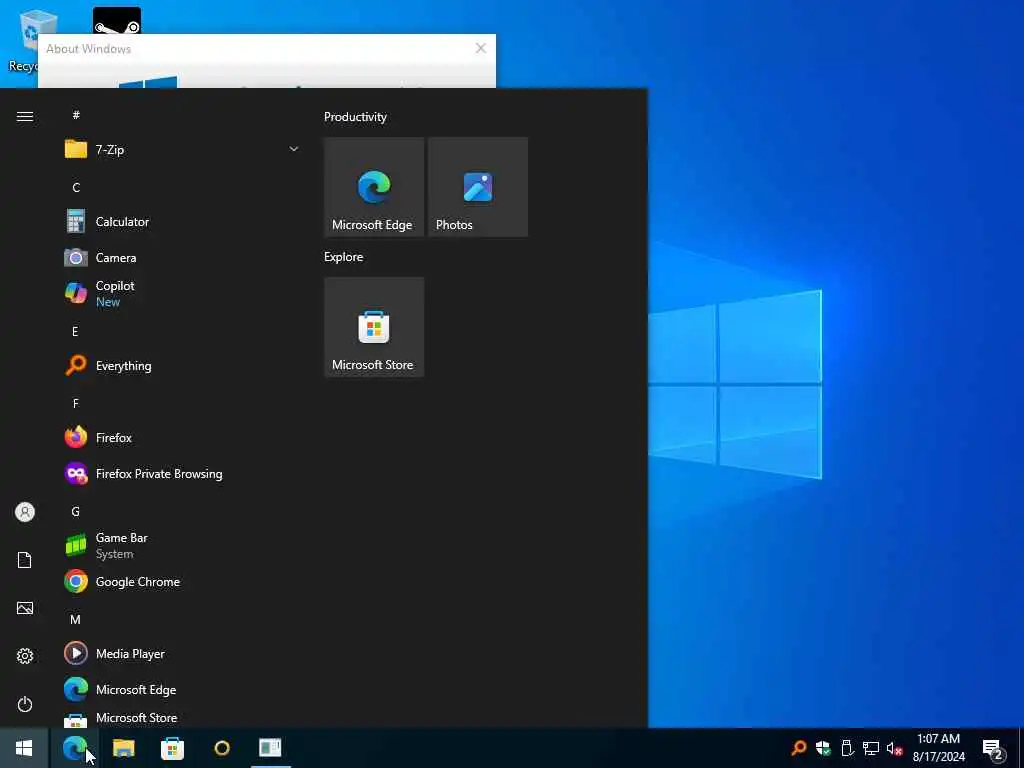Viewport: 1024px width, 768px height.
Task: Click the Productivity group heading
Action: click(355, 117)
